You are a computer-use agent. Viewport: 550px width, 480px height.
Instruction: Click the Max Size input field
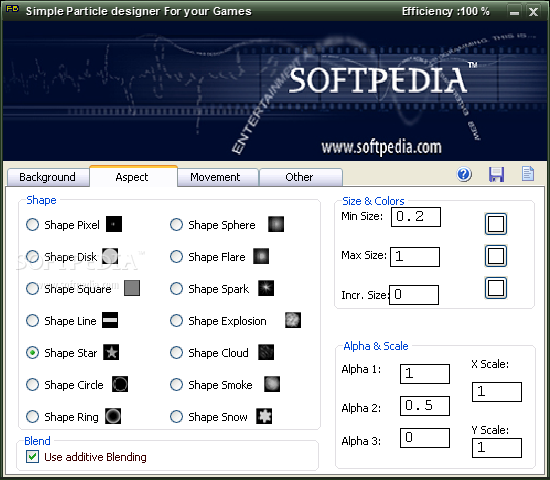(x=415, y=257)
